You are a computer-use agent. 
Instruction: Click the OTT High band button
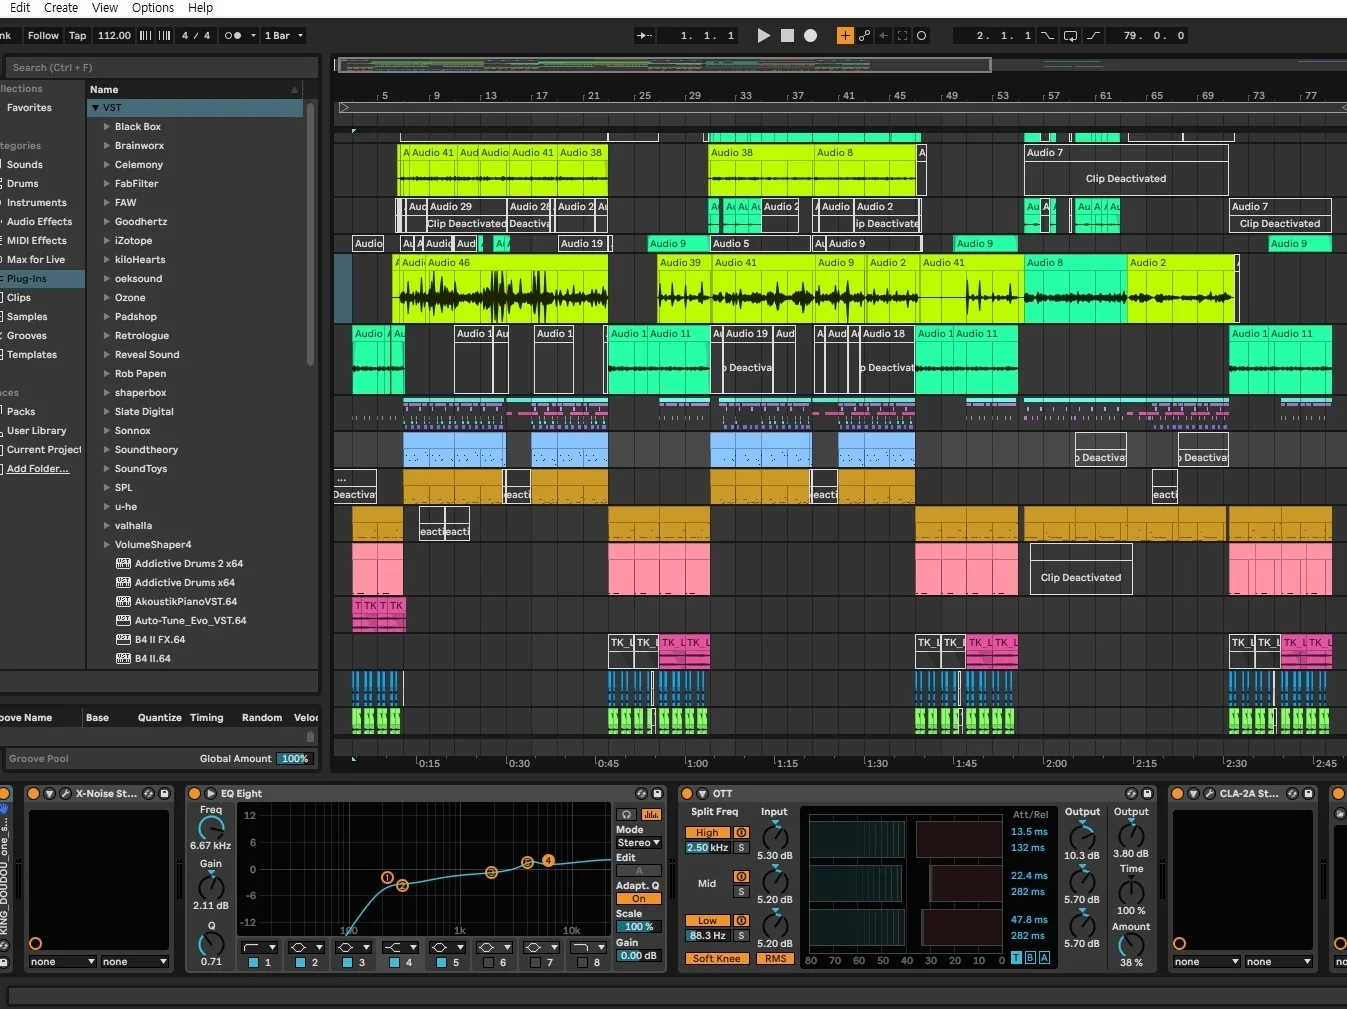707,833
